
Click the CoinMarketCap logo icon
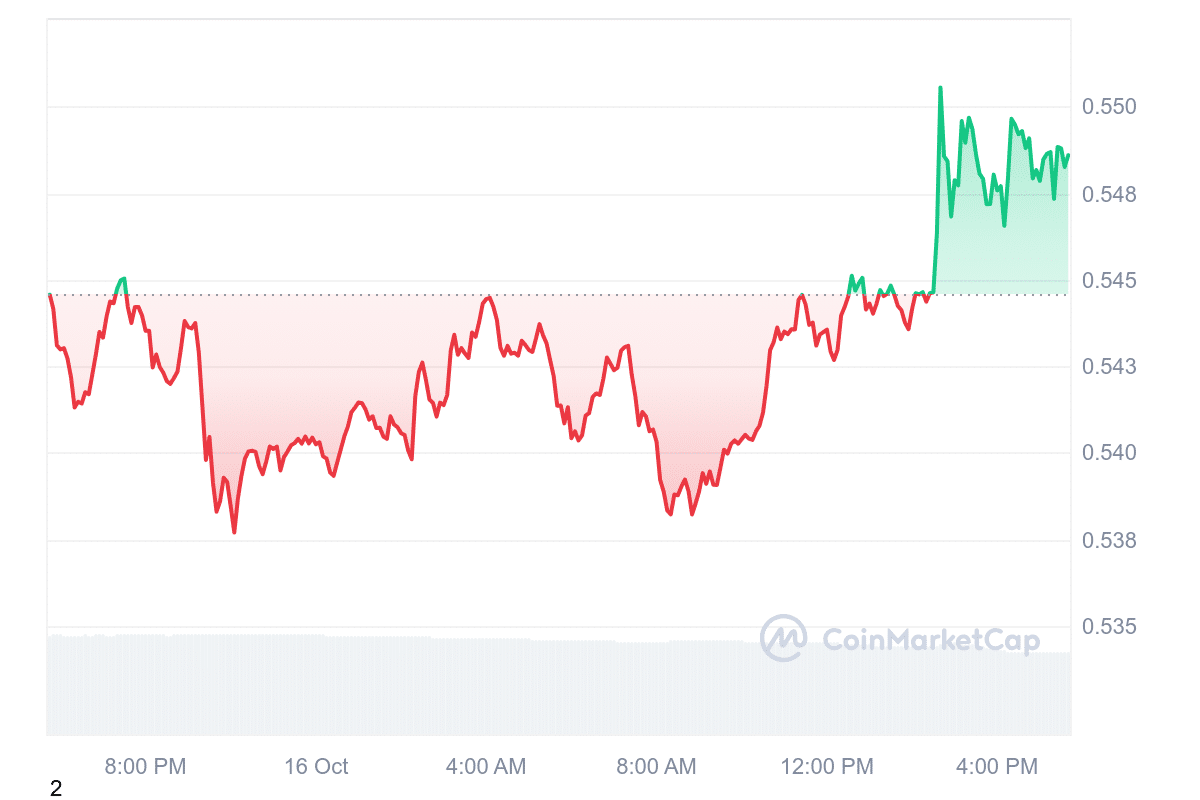pos(783,638)
